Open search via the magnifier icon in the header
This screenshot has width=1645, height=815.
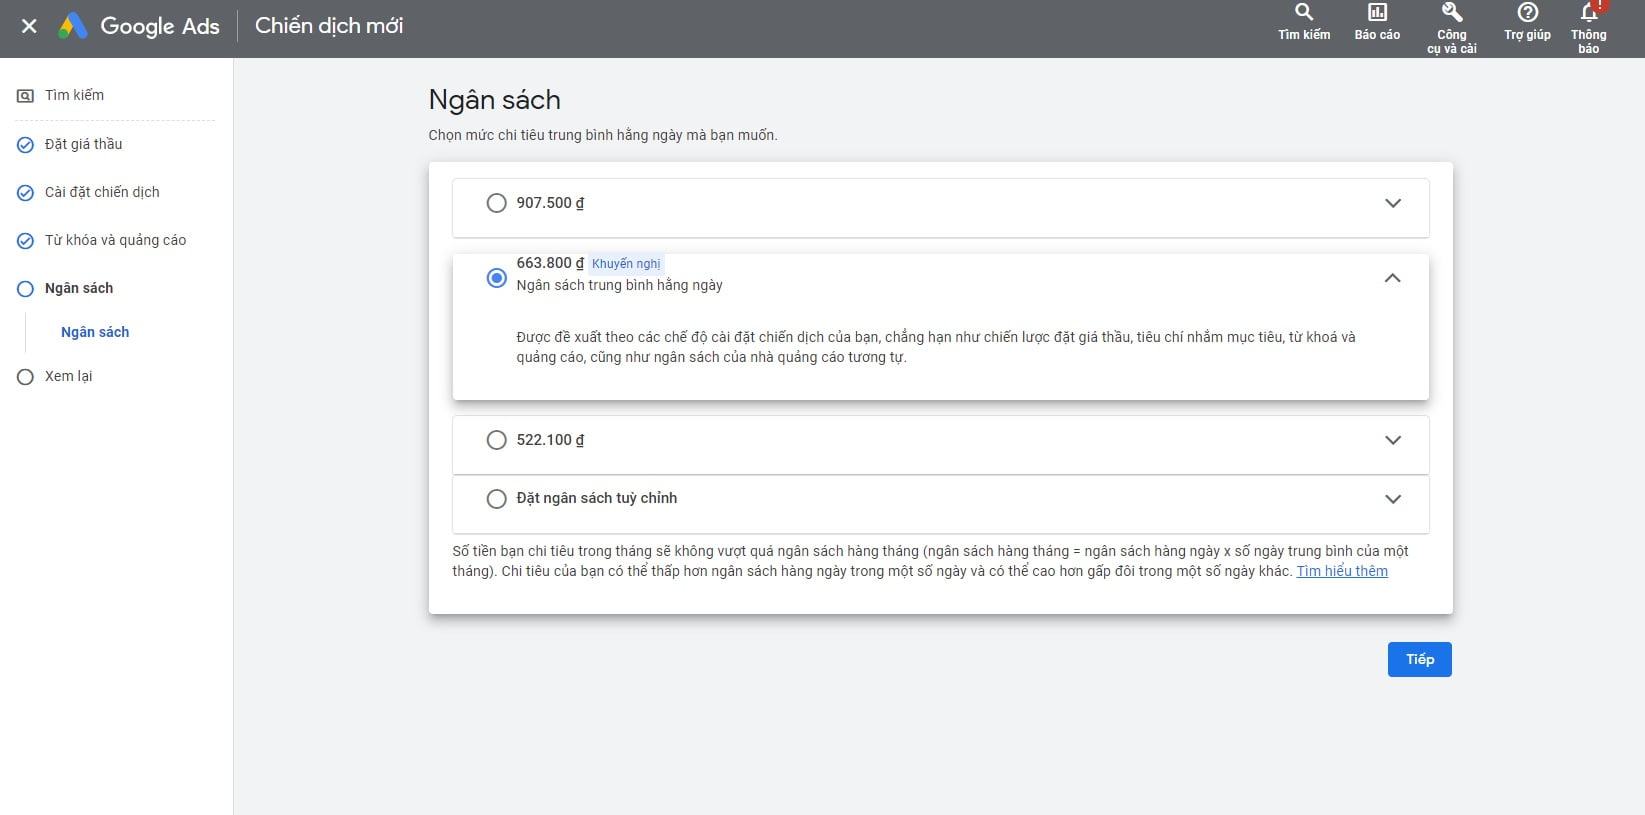click(1303, 12)
